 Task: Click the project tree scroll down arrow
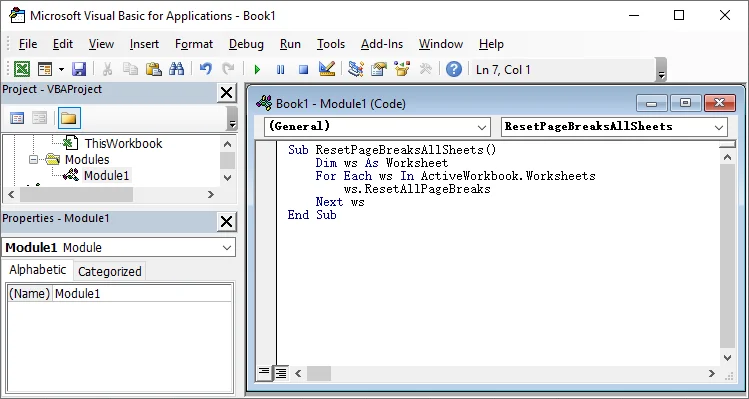point(227,177)
